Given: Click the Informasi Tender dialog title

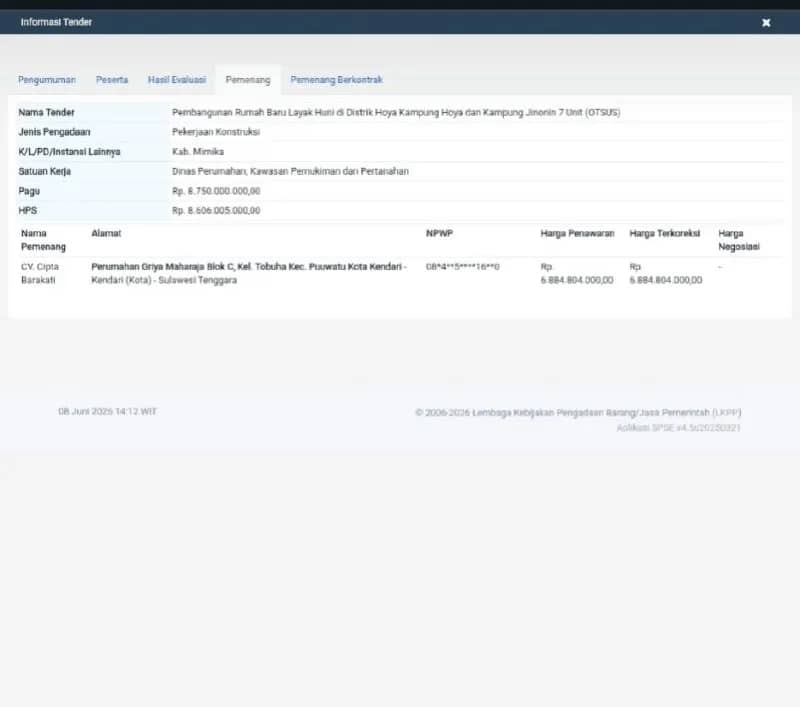Looking at the screenshot, I should [x=56, y=22].
